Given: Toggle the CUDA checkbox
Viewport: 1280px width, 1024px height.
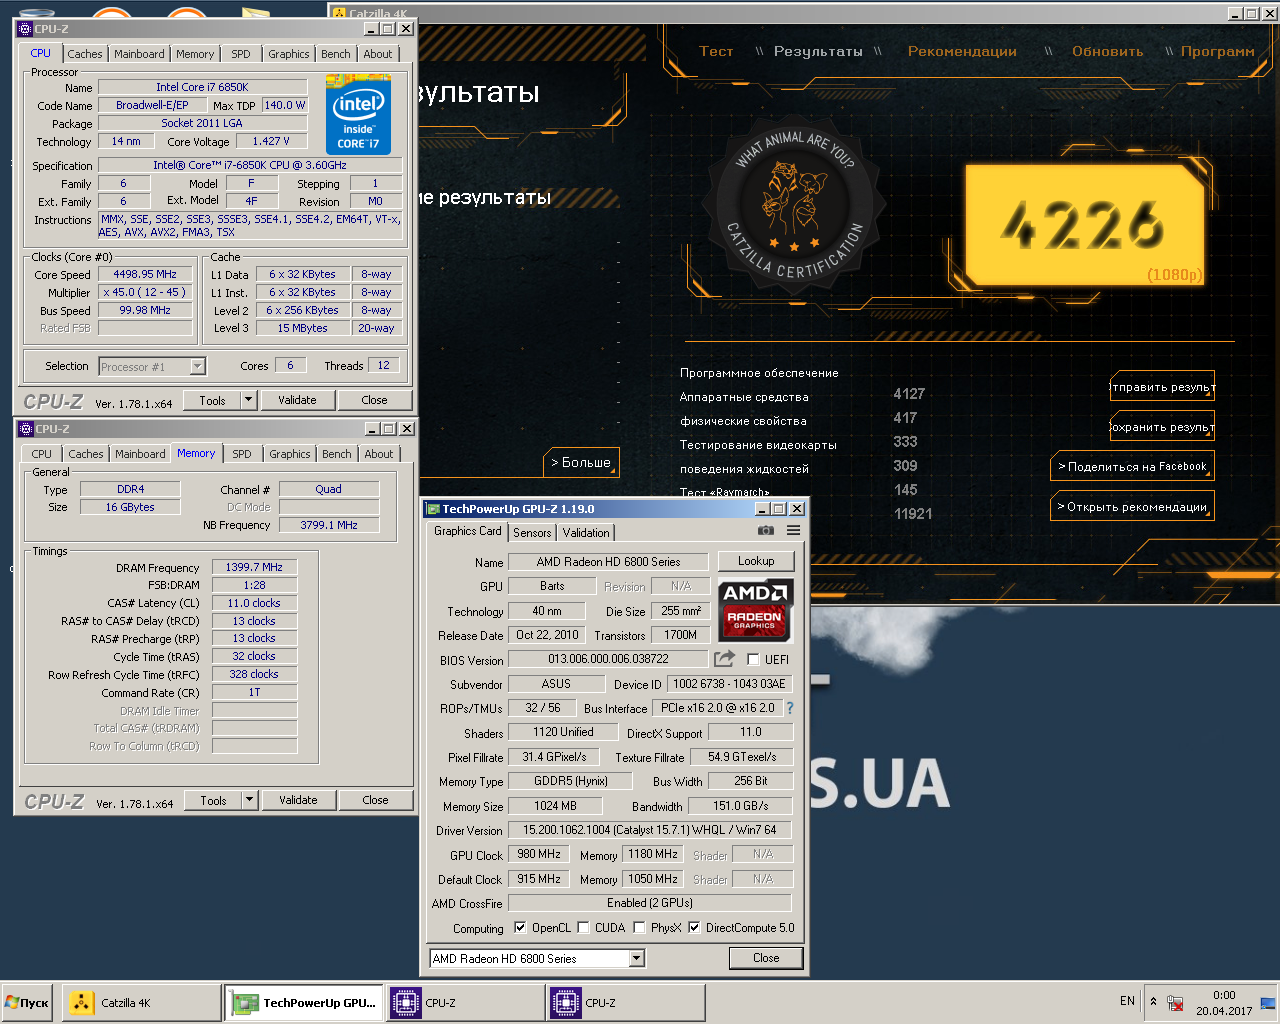Looking at the screenshot, I should pos(583,927).
